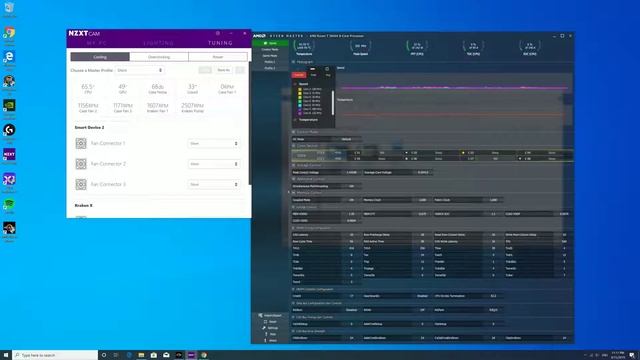Open About in Ryzen Master sidebar
640x360 pixels.
[x=270, y=340]
